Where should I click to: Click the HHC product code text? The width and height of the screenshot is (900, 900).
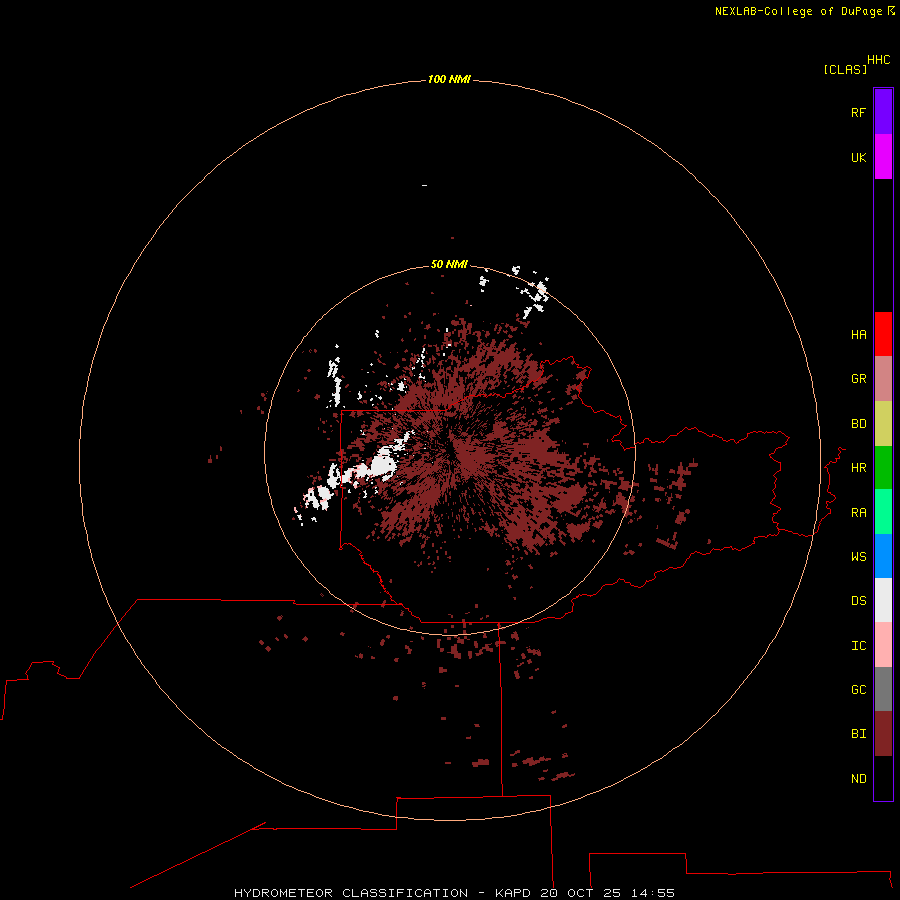click(879, 60)
